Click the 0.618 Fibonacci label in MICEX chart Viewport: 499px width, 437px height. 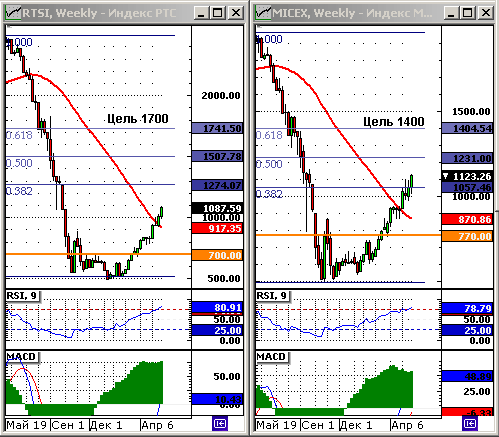tap(269, 135)
